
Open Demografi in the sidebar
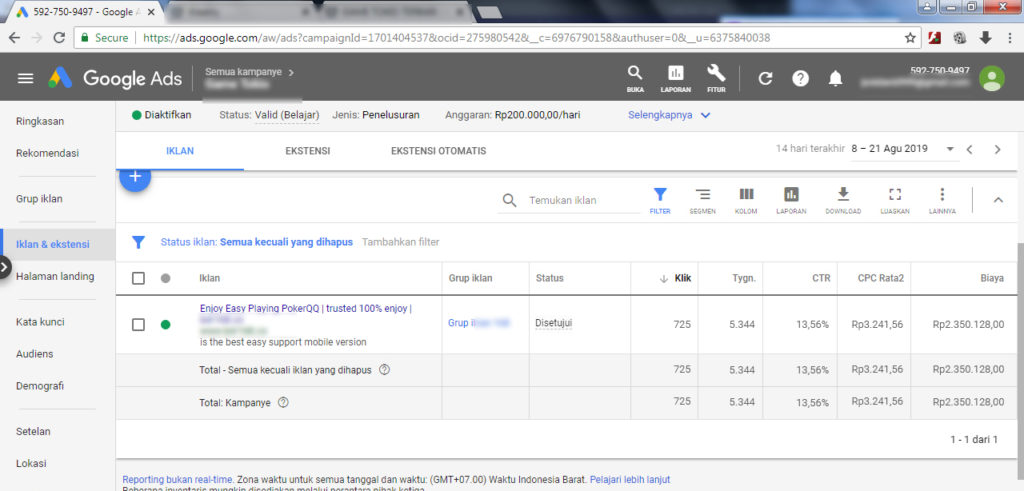(40, 386)
